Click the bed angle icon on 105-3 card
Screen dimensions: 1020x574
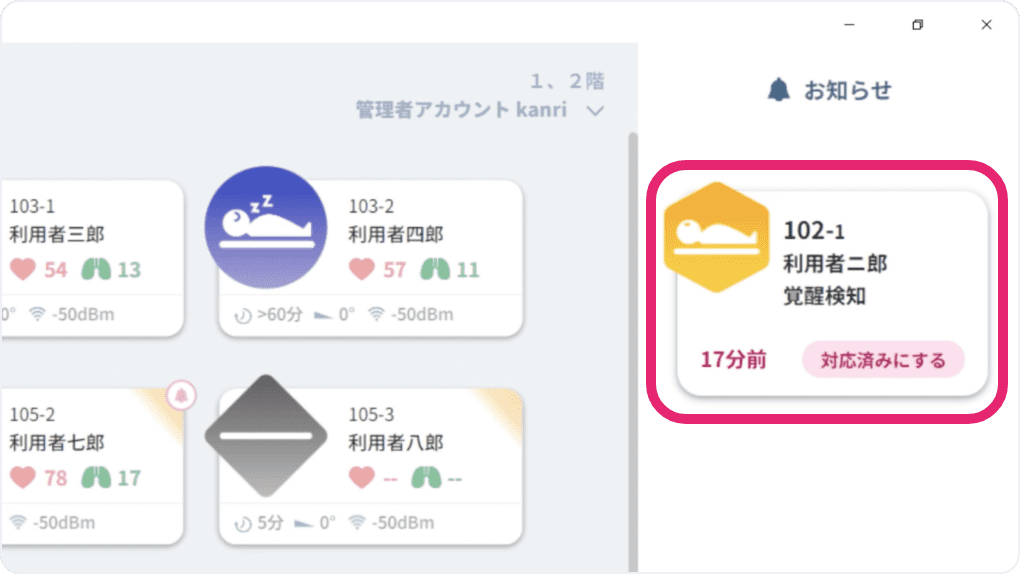304,523
